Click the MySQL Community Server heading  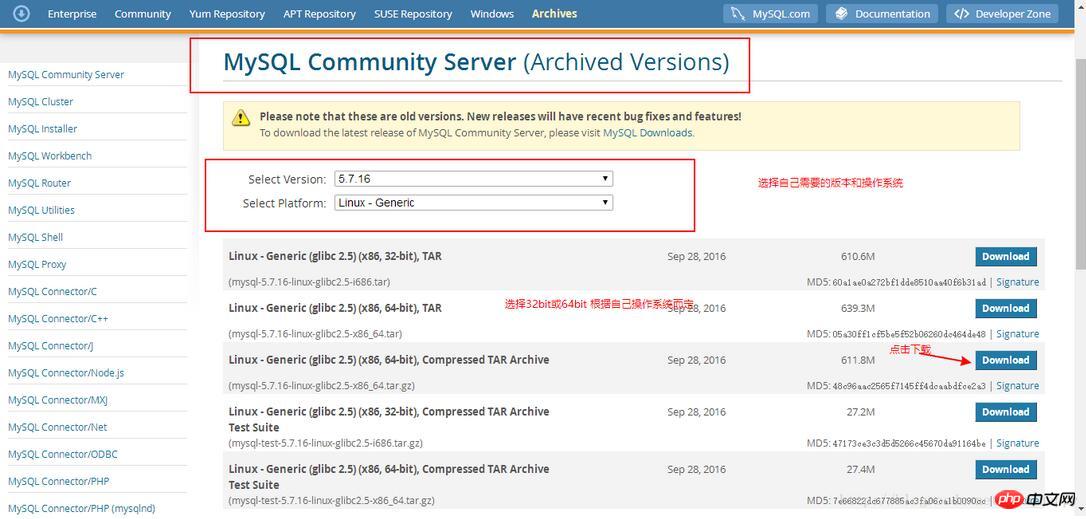tap(476, 62)
